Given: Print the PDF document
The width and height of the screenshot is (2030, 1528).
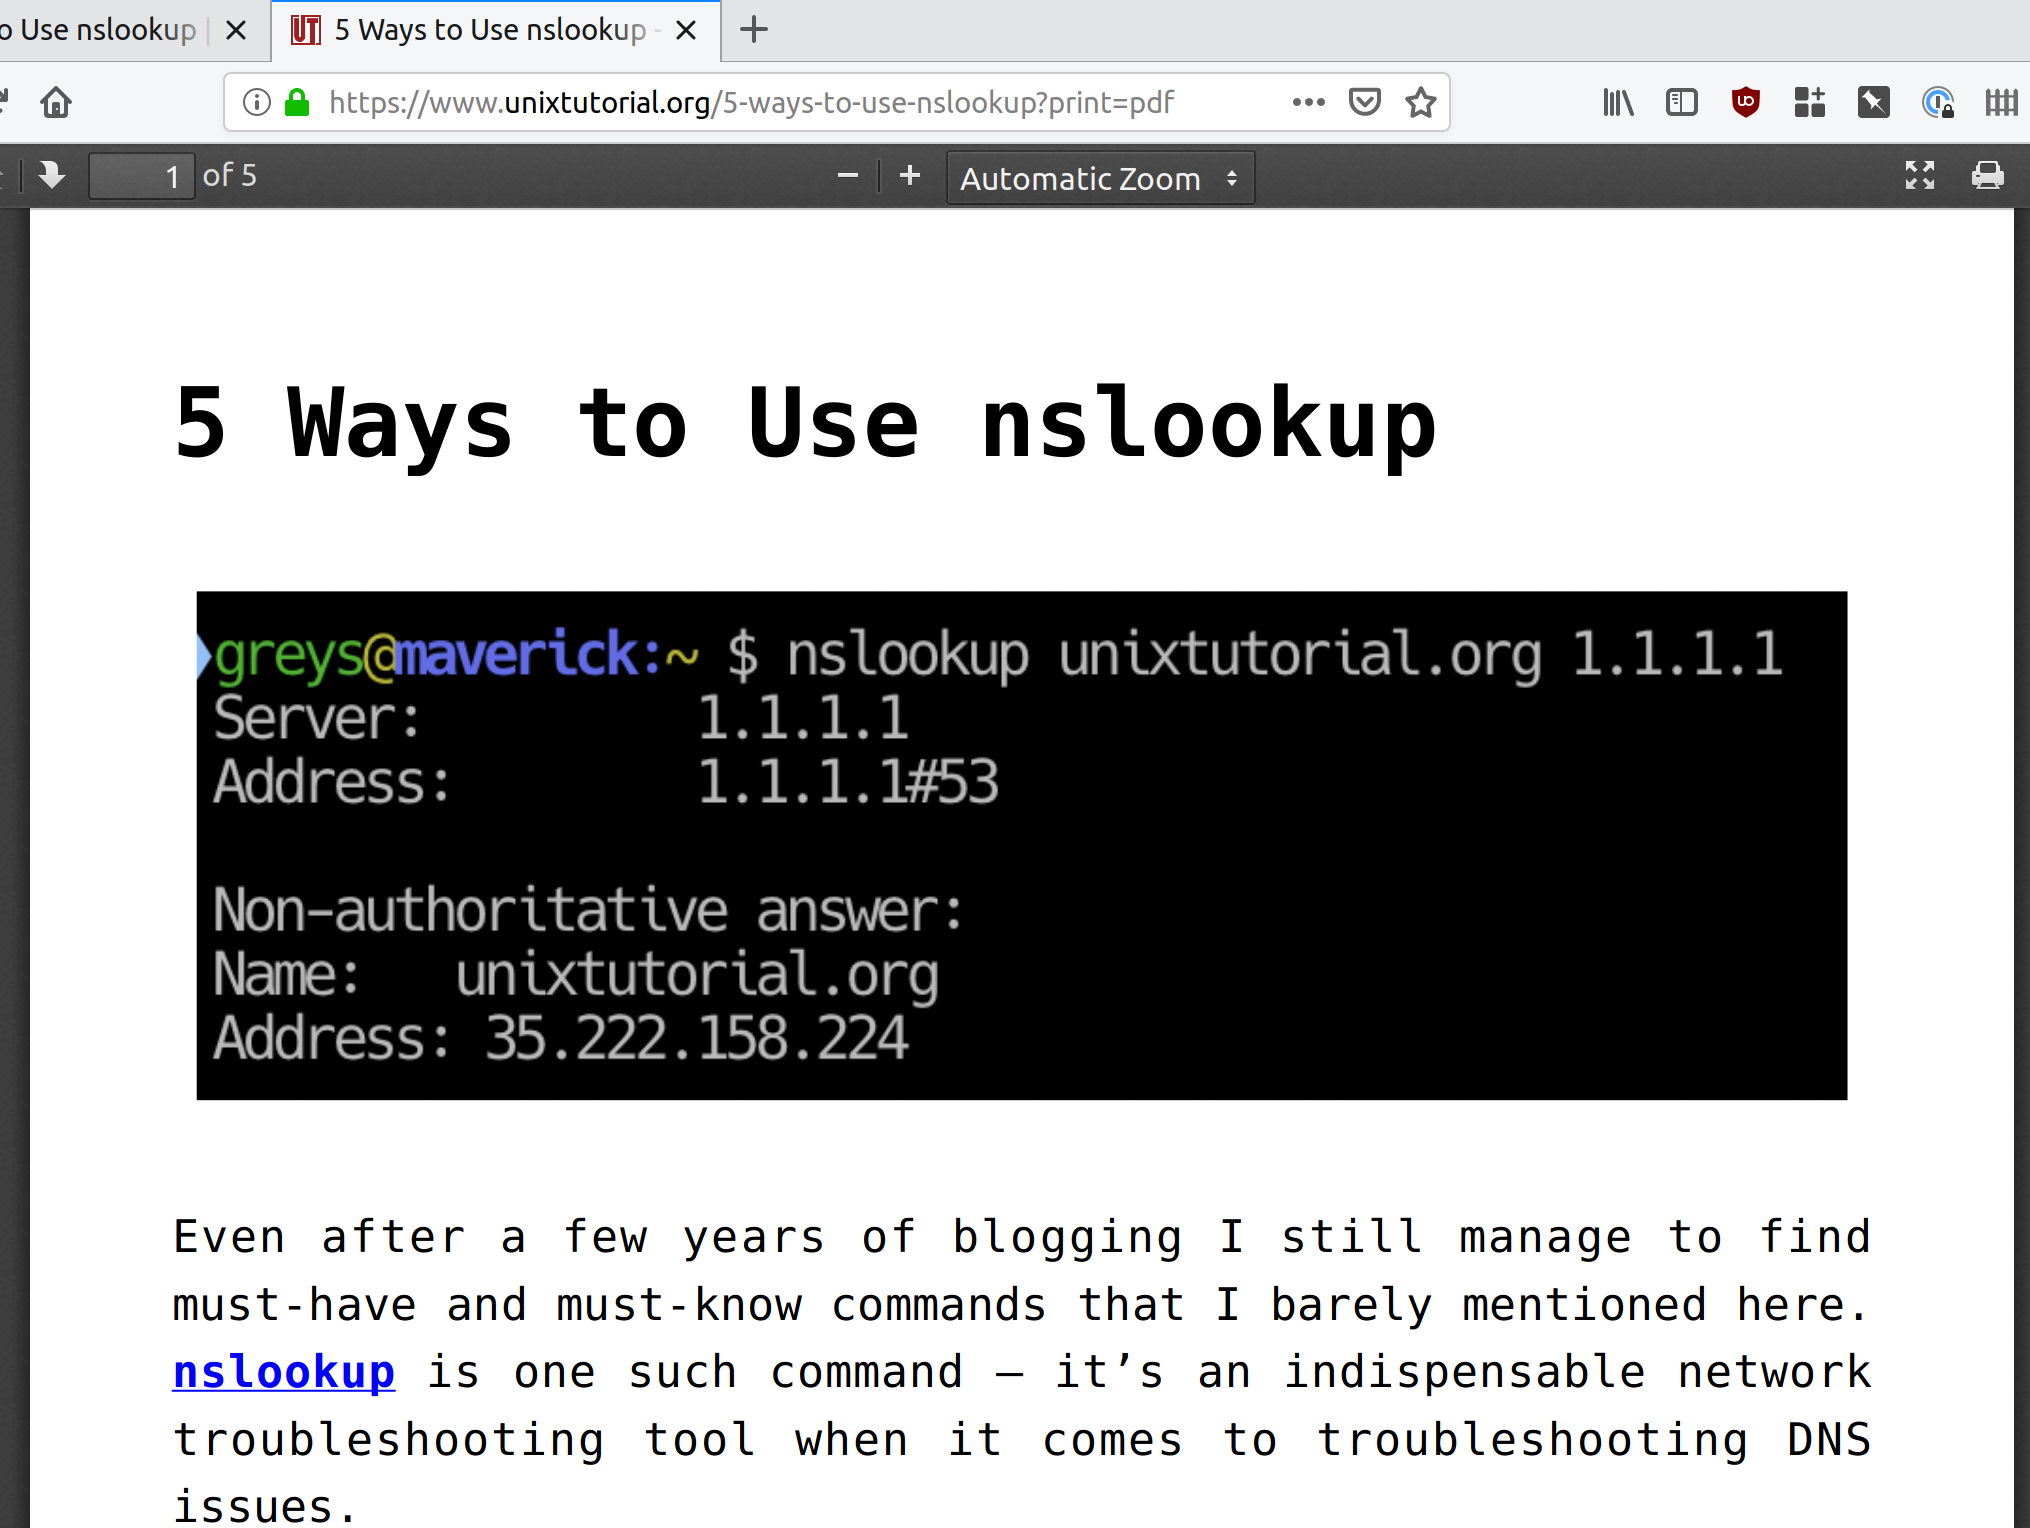Looking at the screenshot, I should pyautogui.click(x=1988, y=175).
